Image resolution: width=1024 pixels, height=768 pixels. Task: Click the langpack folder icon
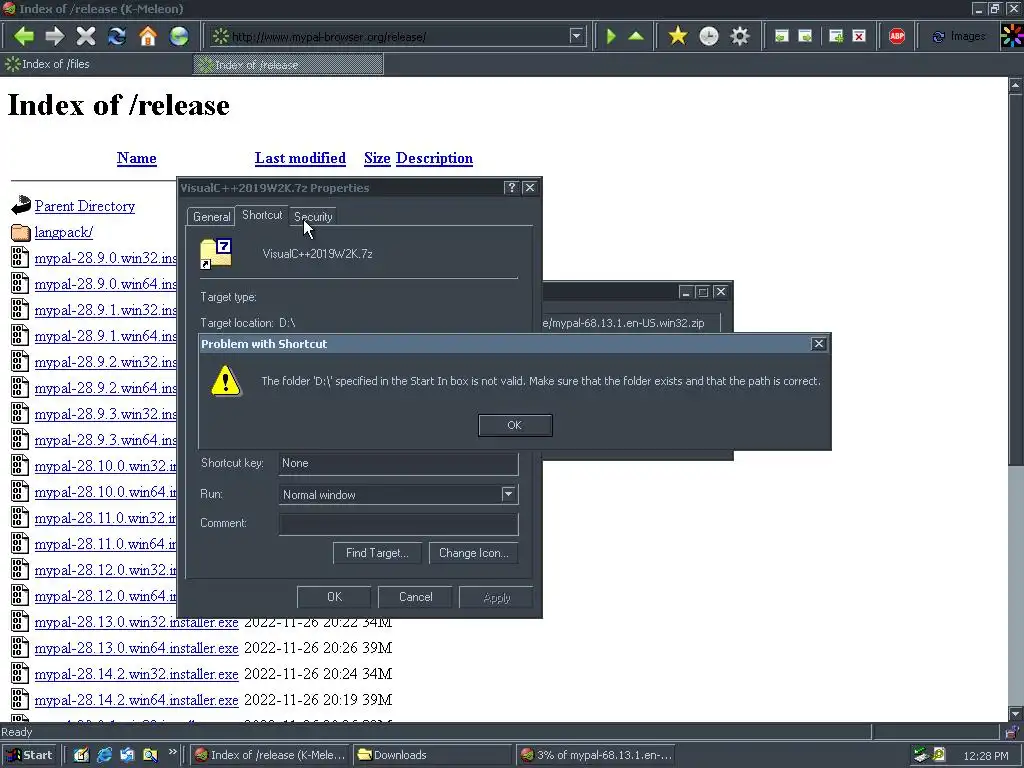tap(21, 232)
